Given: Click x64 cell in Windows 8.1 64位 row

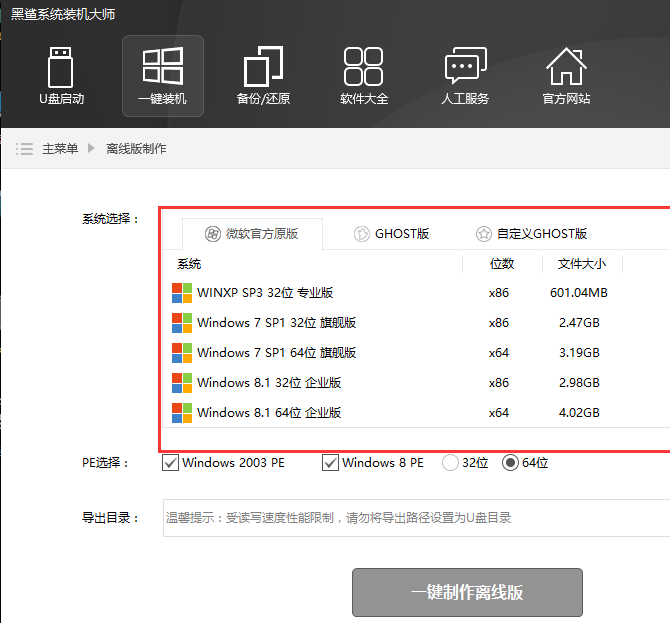Looking at the screenshot, I should (x=499, y=412).
